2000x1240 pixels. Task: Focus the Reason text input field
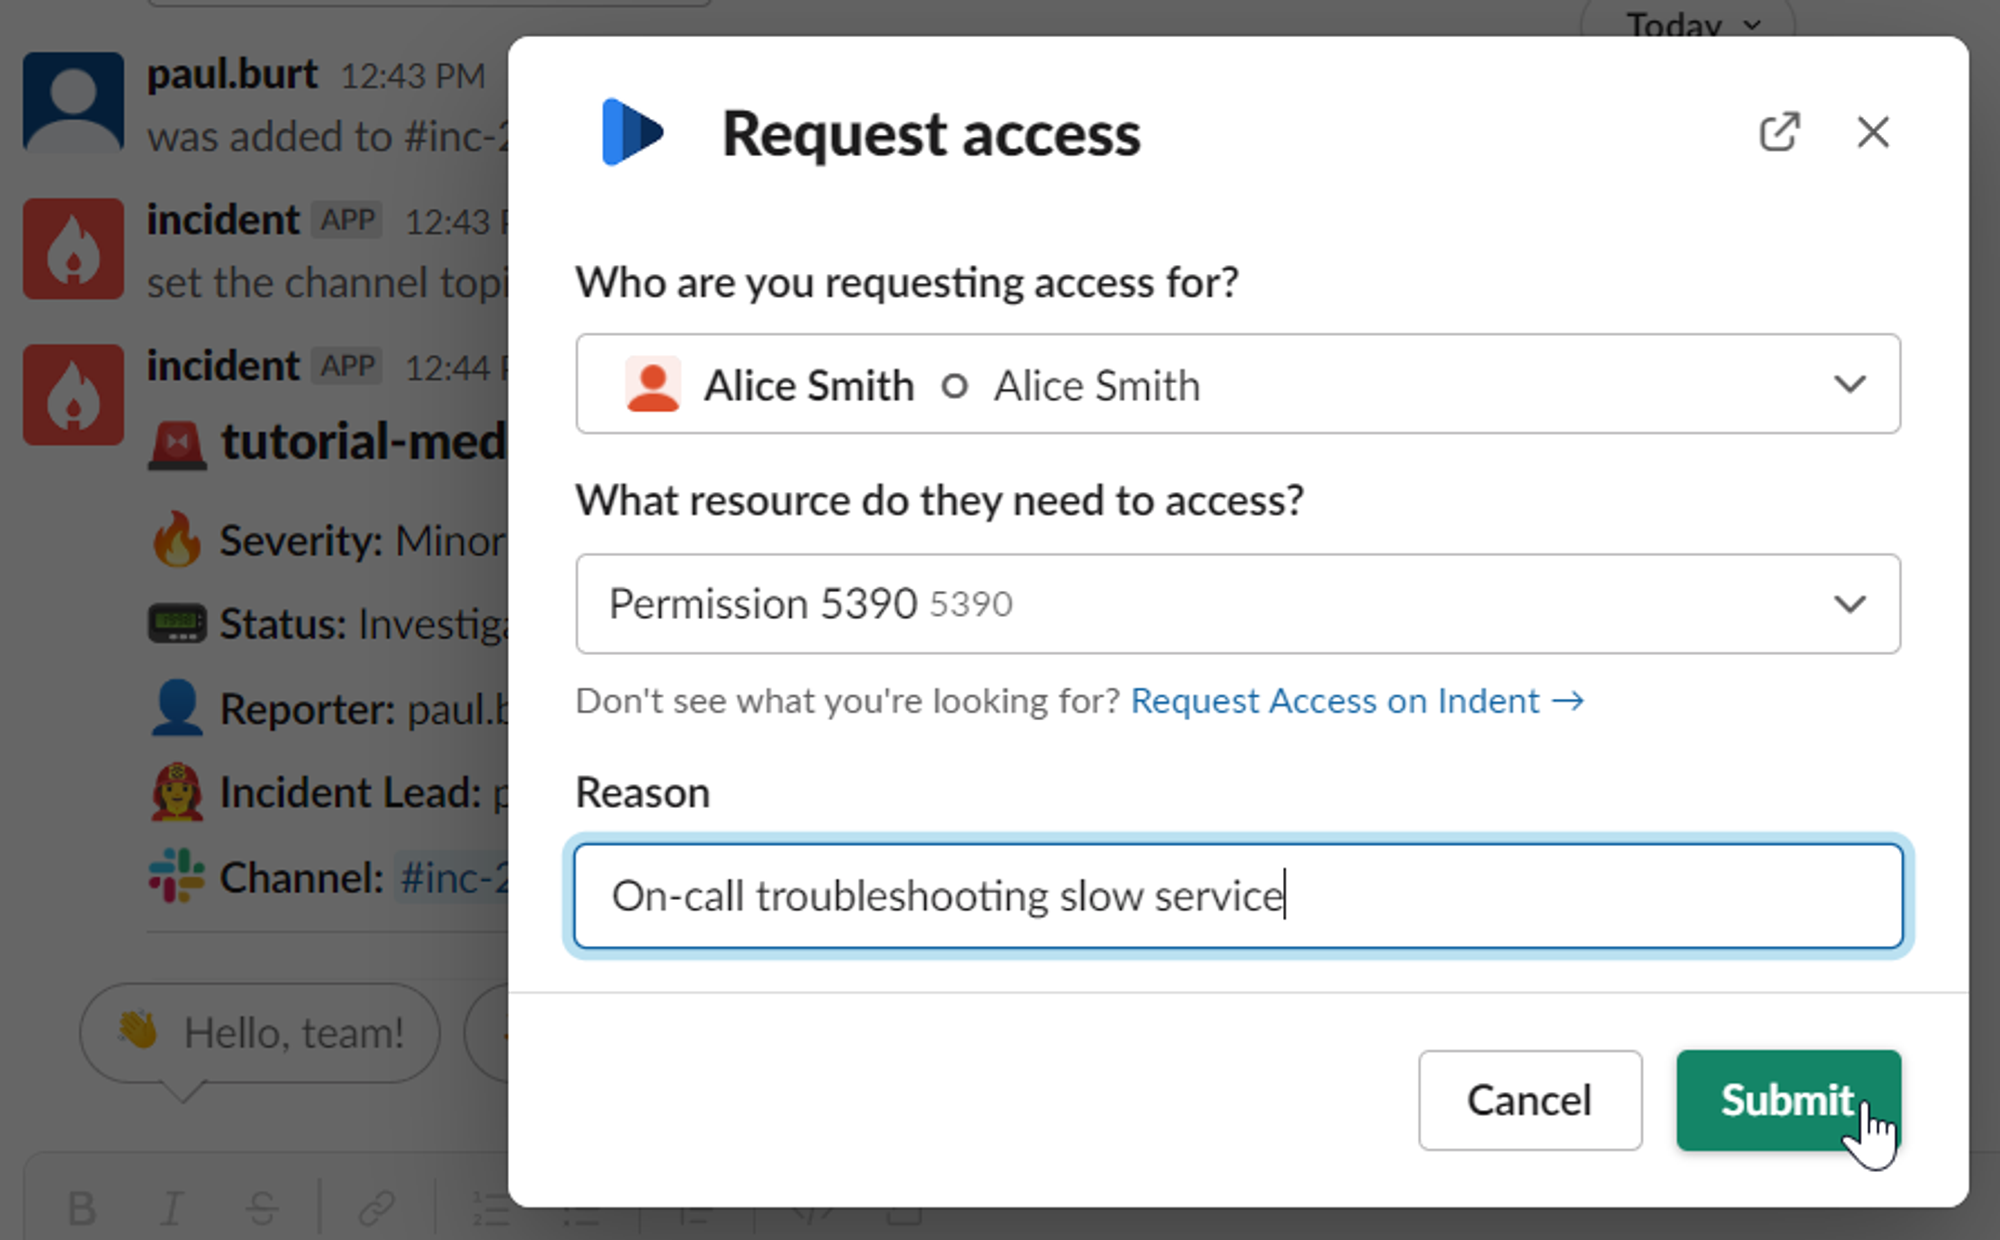(x=1237, y=896)
